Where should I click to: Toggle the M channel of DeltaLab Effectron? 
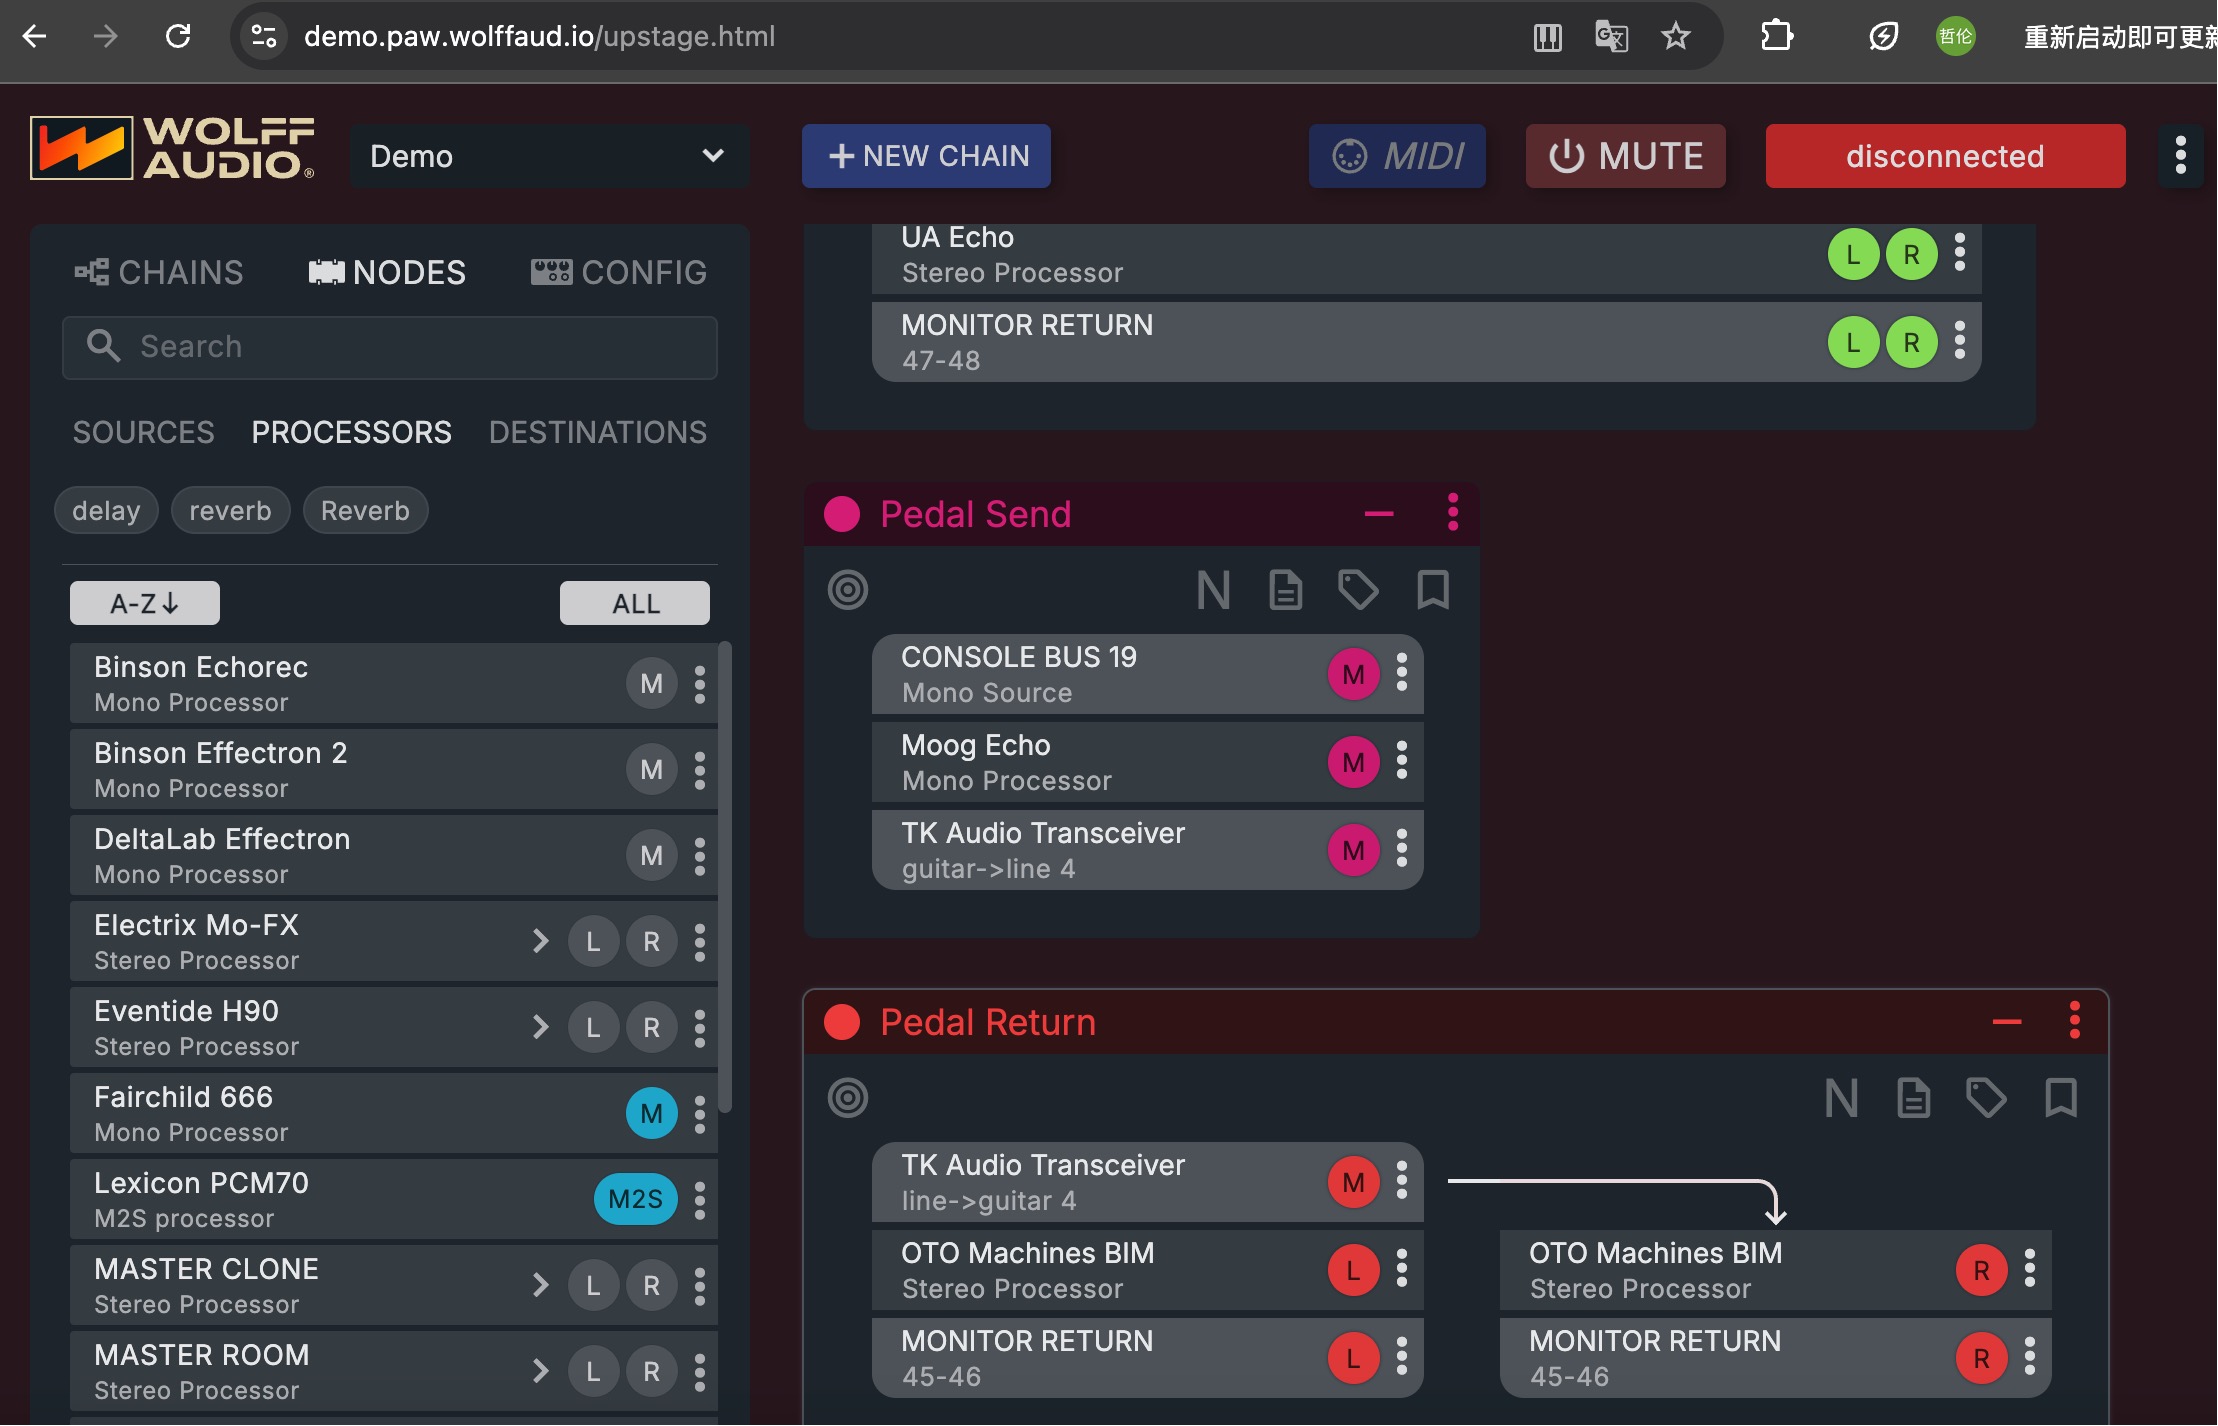point(651,856)
